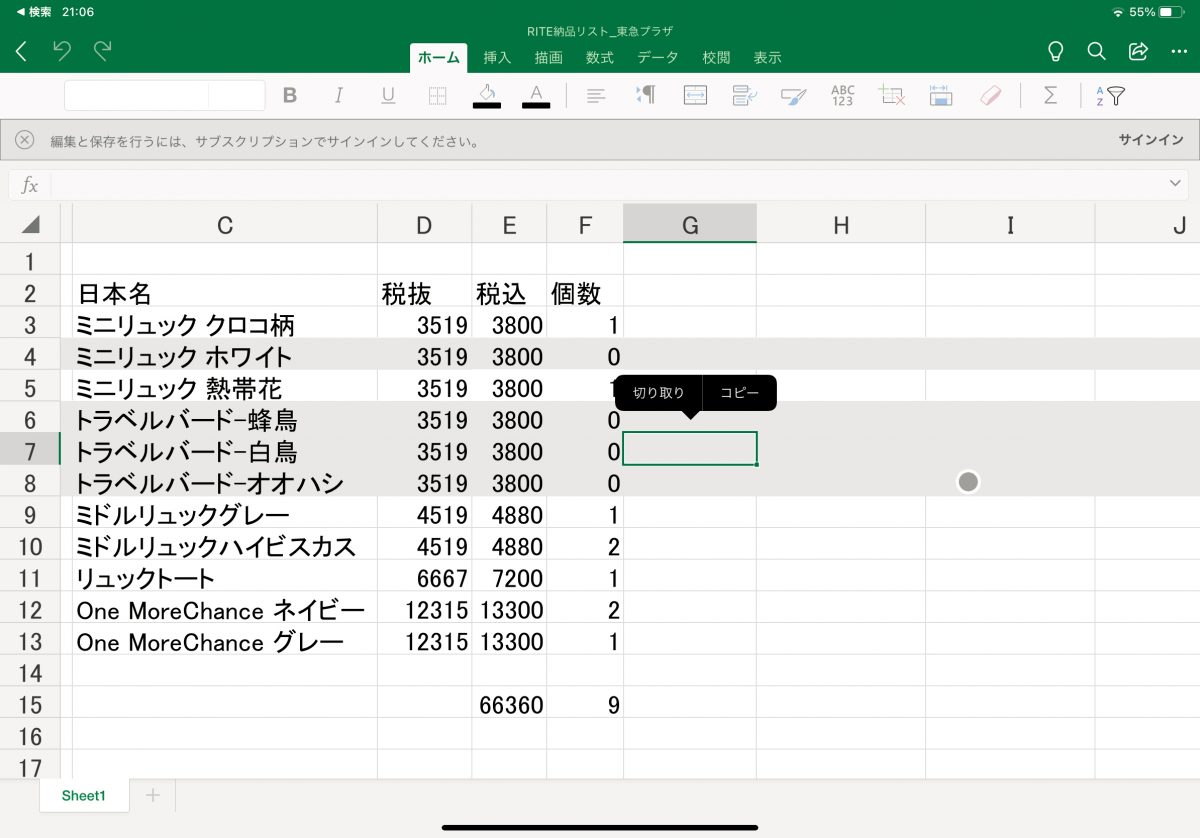1200x838 pixels.
Task: Open the lightbulb Tell Me assistant
Action: pos(1055,52)
